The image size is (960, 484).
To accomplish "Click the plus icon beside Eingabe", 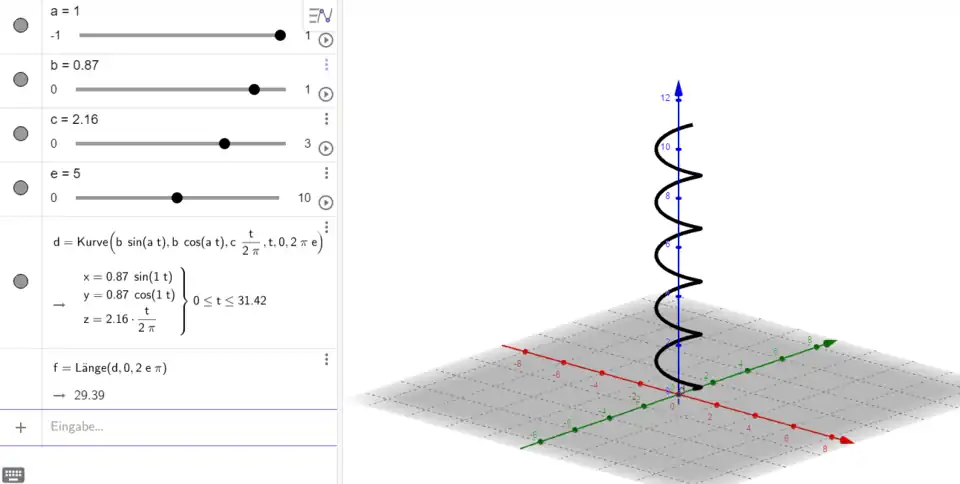I will (x=20, y=427).
